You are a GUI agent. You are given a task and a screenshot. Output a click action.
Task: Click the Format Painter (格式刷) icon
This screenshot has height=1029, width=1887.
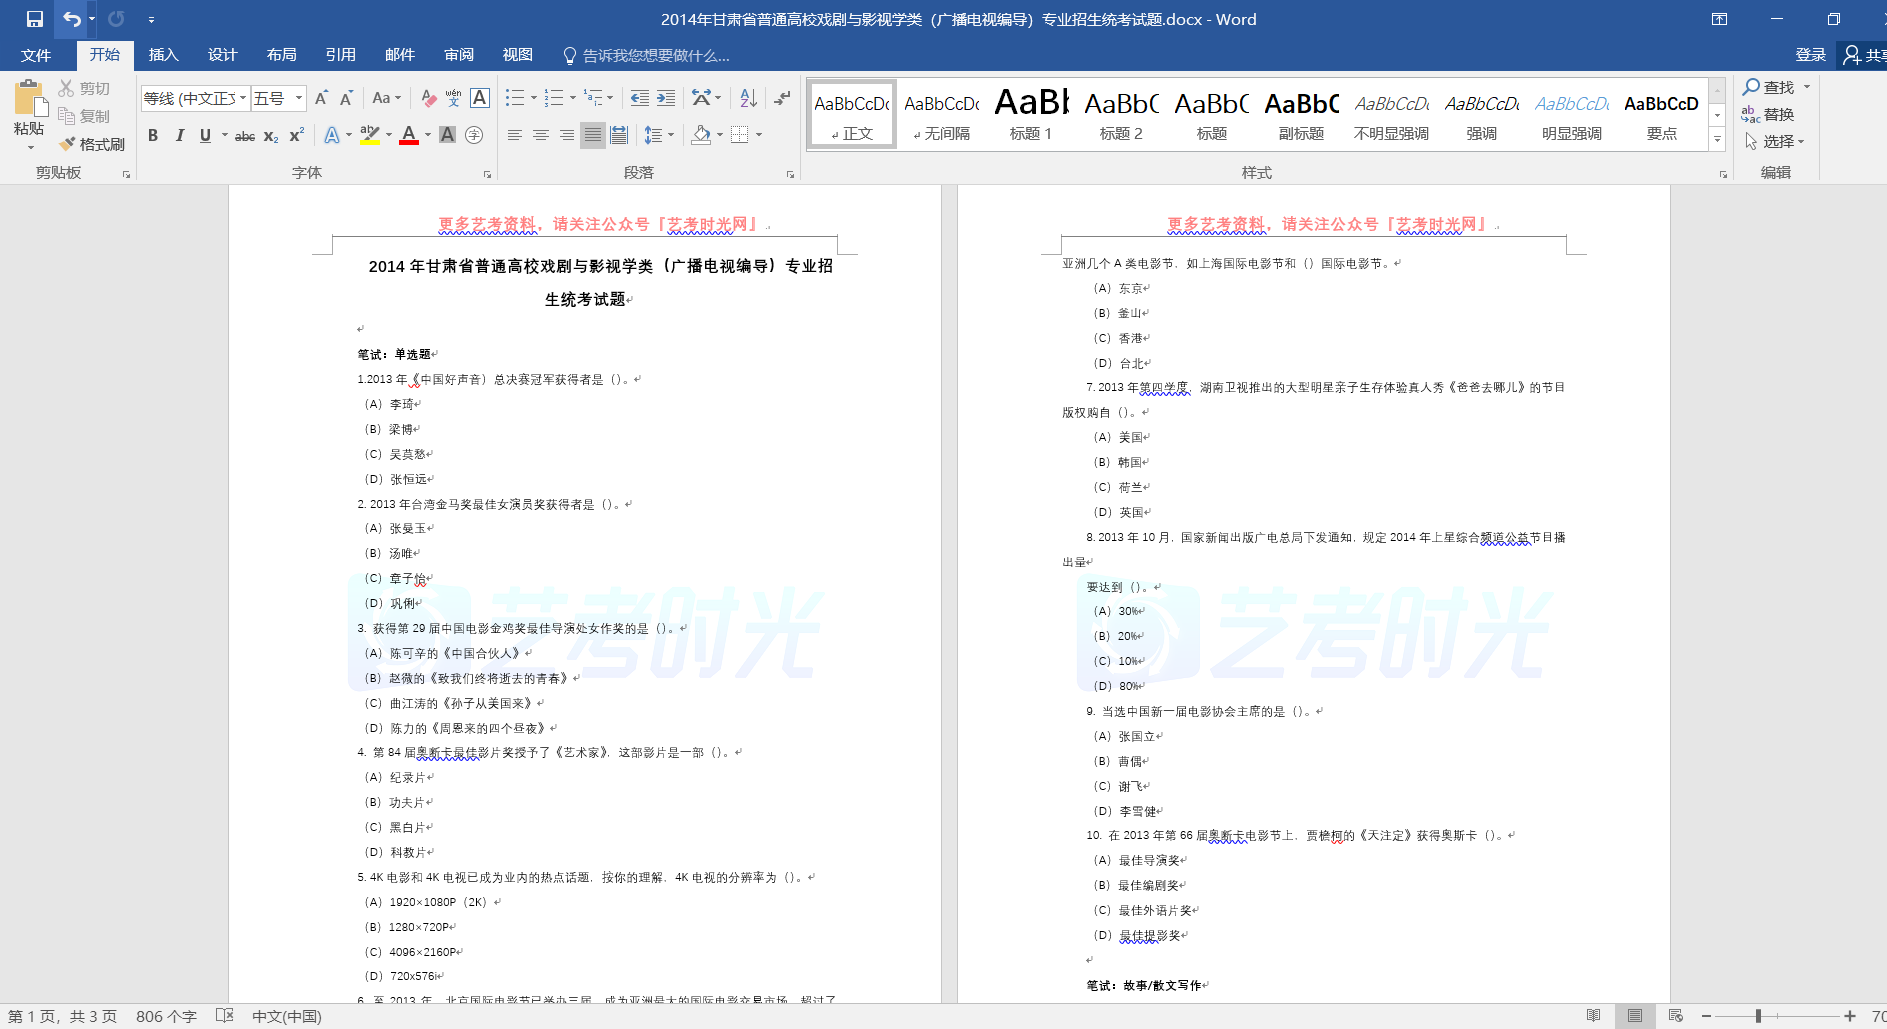pyautogui.click(x=91, y=144)
